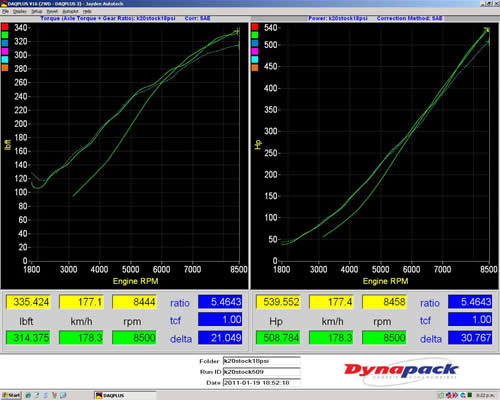Viewport: 500px width, 400px height.
Task: Click the system tray clock
Action: click(x=486, y=395)
